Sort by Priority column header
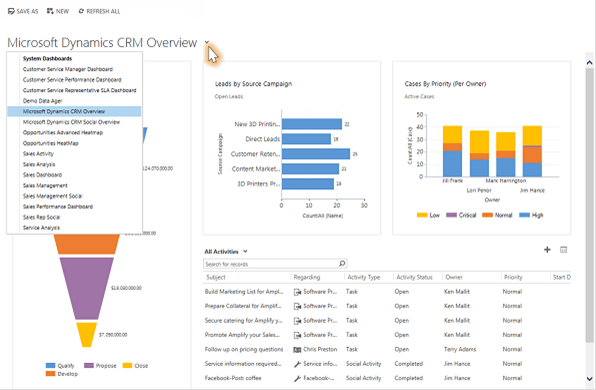The height and width of the screenshot is (390, 596). point(513,277)
